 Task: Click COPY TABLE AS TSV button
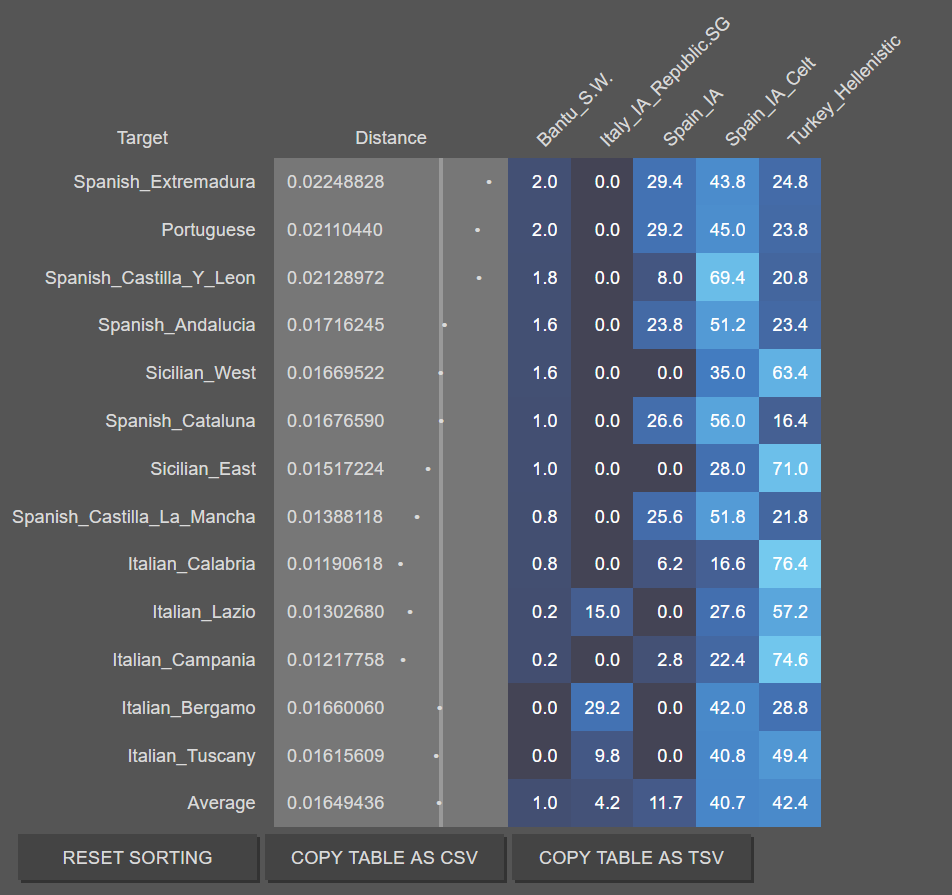(x=632, y=857)
